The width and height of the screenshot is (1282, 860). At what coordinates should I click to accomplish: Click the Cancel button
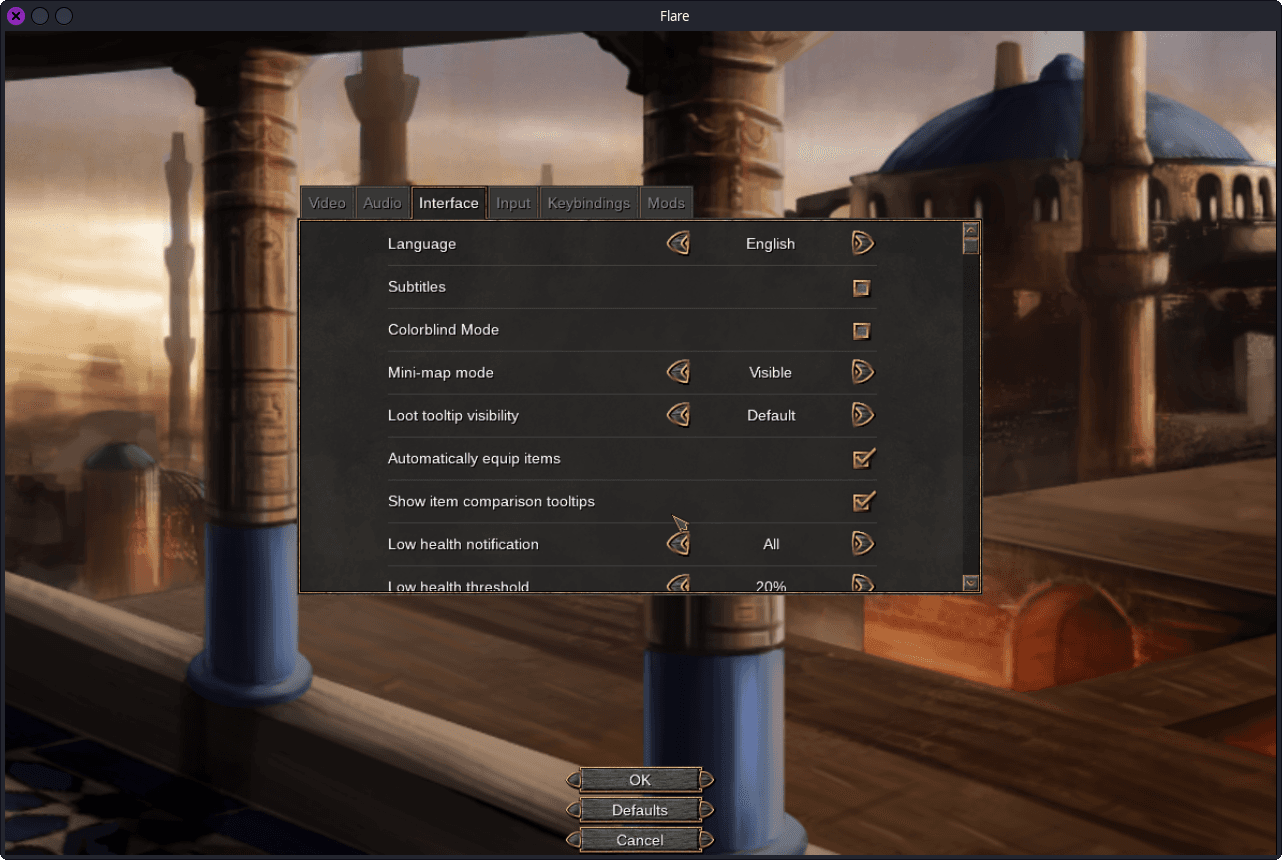click(x=640, y=840)
